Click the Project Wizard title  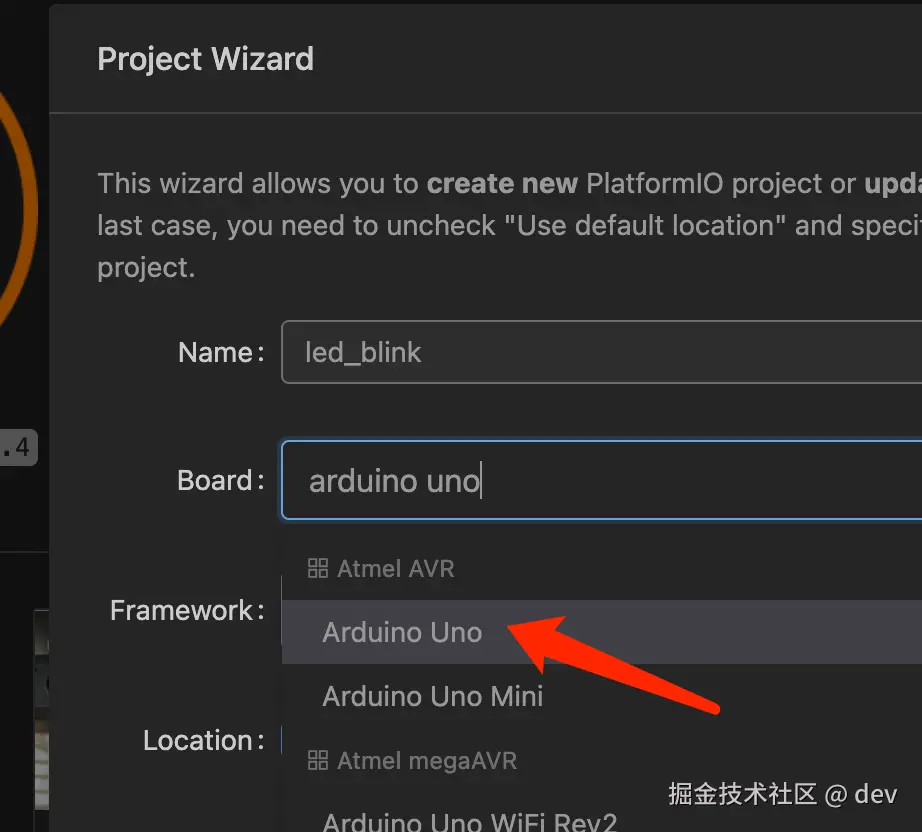205,59
